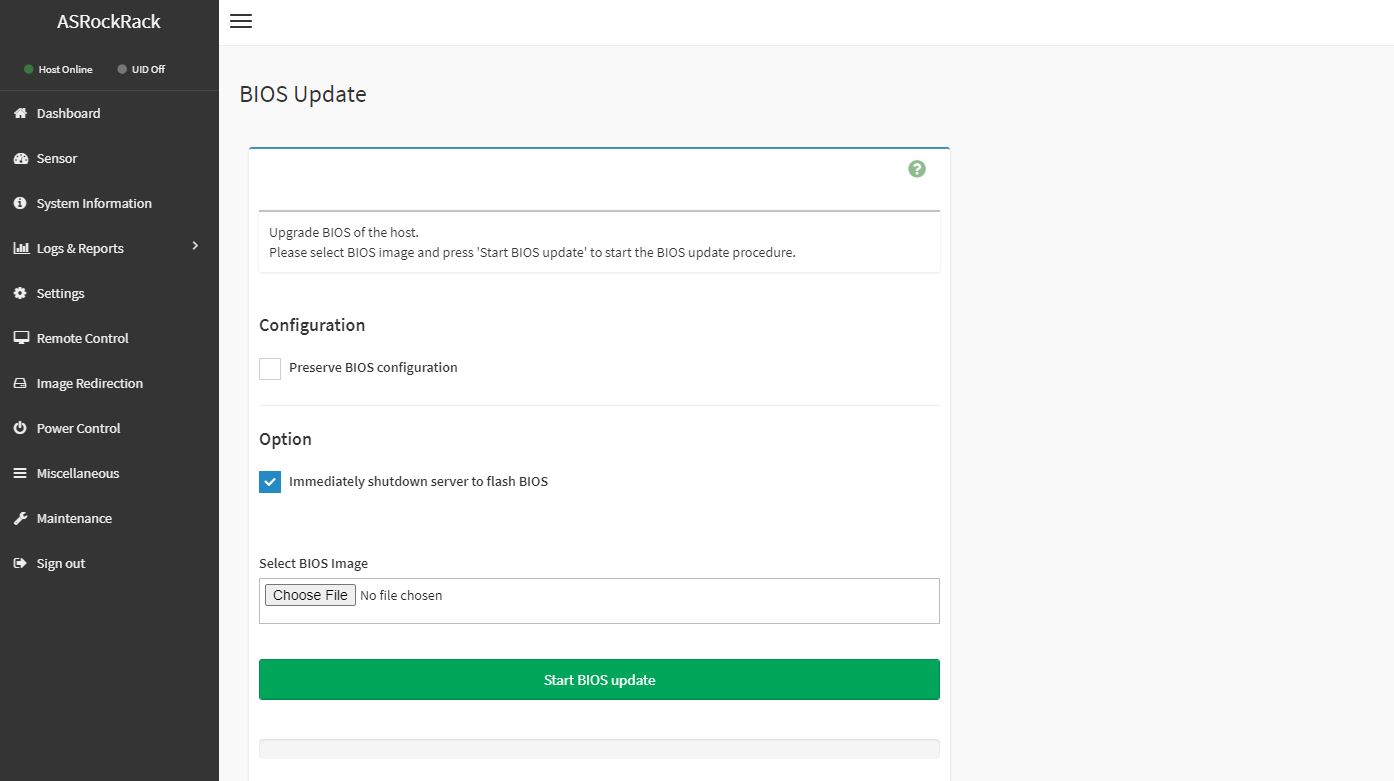Click the Maintenance wrench icon

coord(20,519)
